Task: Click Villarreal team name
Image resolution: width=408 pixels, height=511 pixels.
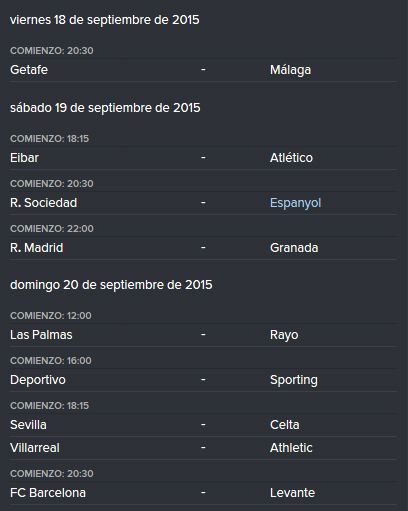Action: [x=35, y=448]
